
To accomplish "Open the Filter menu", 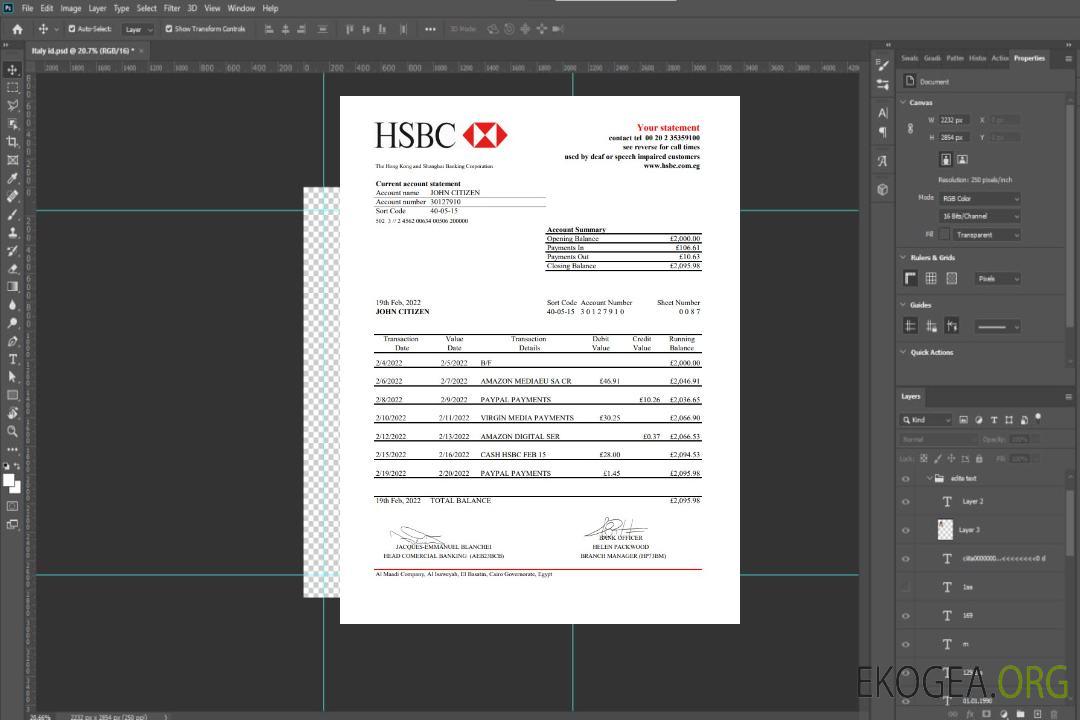I will (x=172, y=8).
